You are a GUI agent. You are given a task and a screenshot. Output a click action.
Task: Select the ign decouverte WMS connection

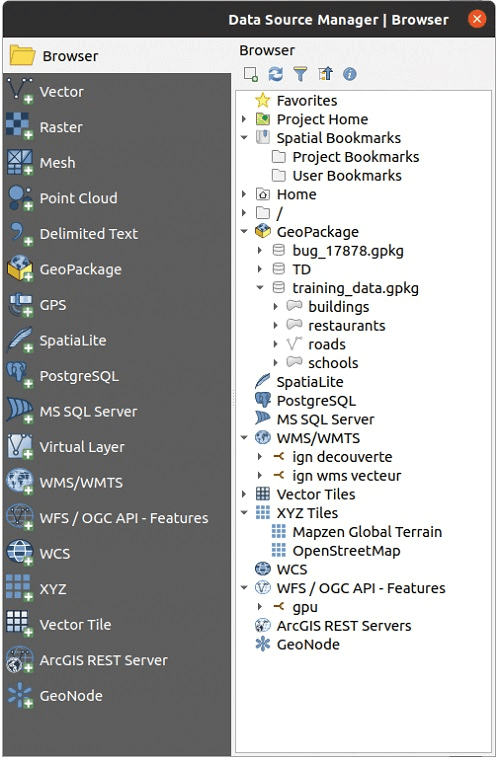point(342,457)
